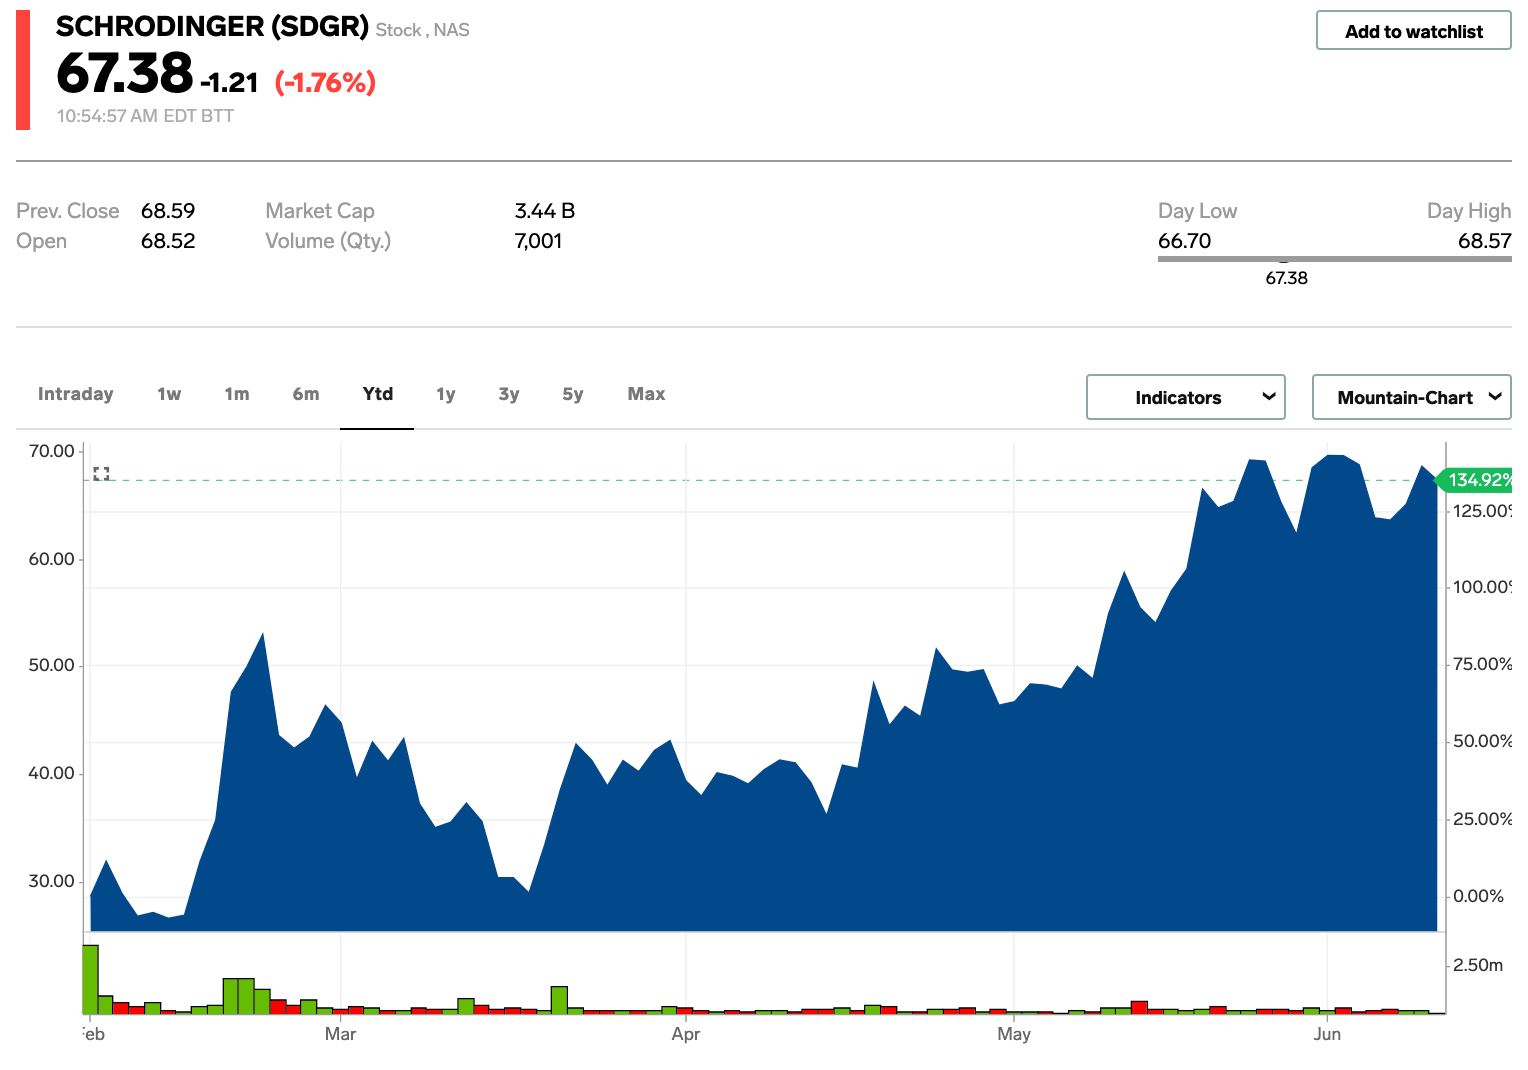Click the 0.00% percentage axis label

pos(1479,896)
